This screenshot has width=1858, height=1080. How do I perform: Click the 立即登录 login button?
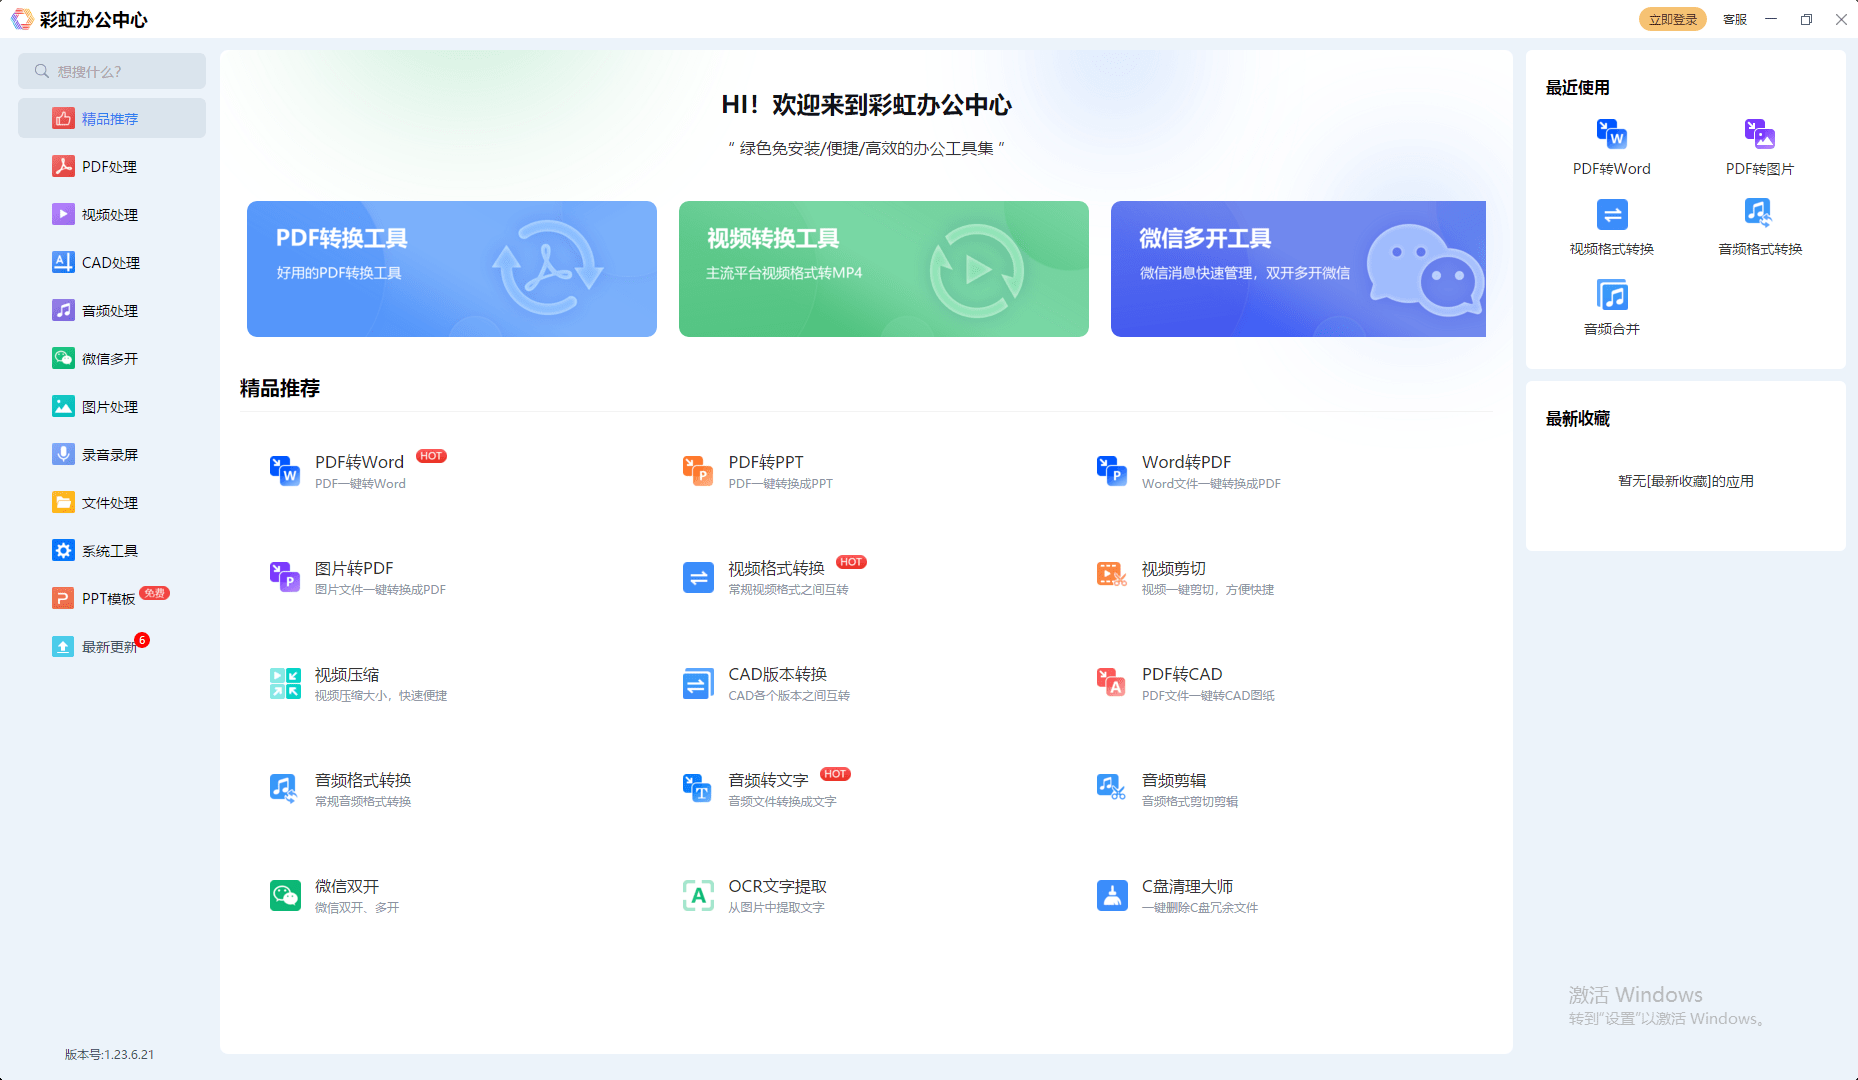tap(1673, 19)
